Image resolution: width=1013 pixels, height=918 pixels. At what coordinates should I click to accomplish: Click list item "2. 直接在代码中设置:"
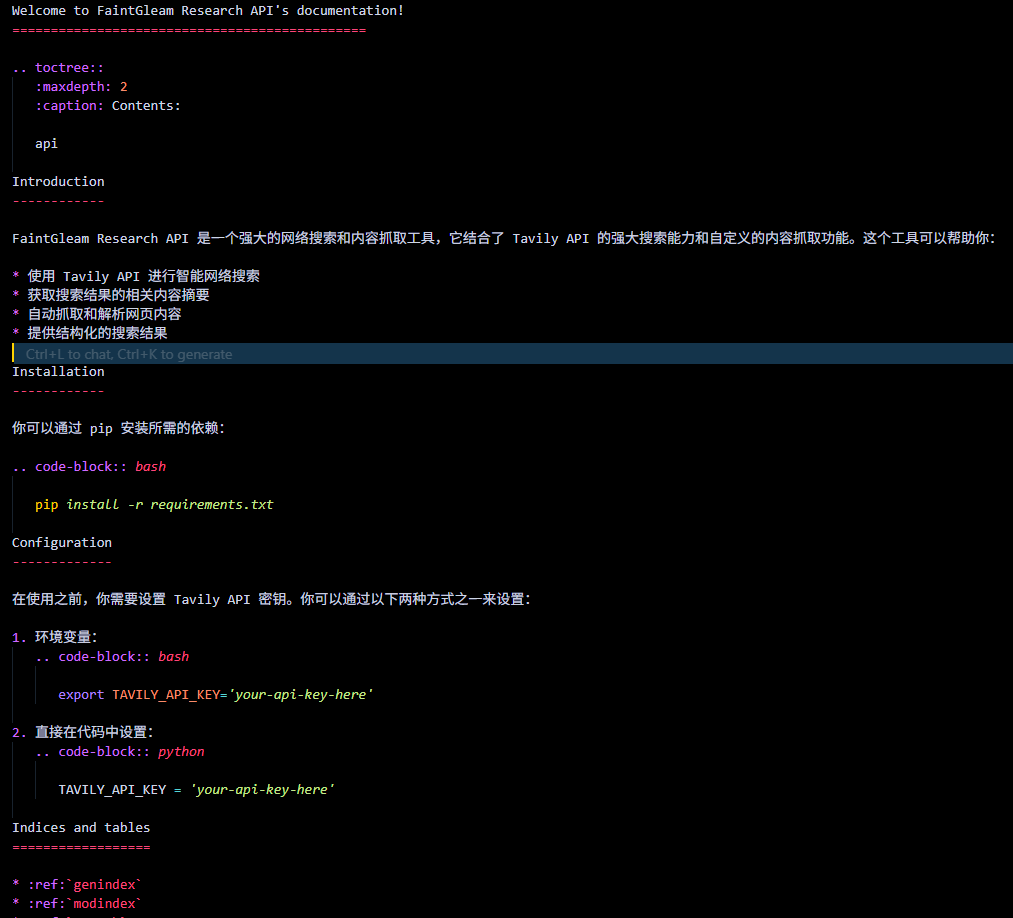(83, 733)
